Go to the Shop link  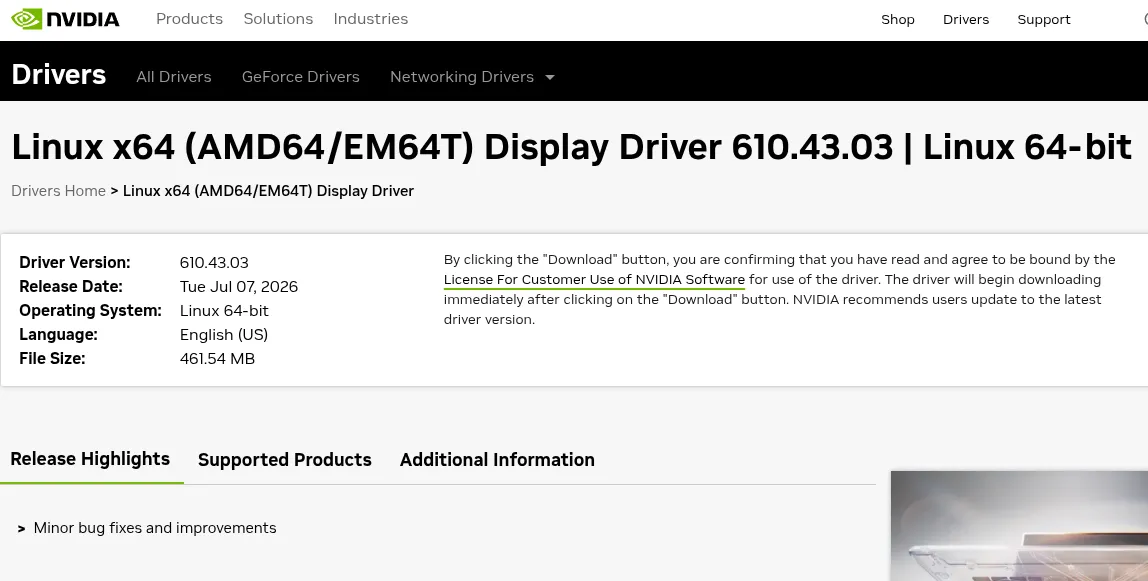898,20
